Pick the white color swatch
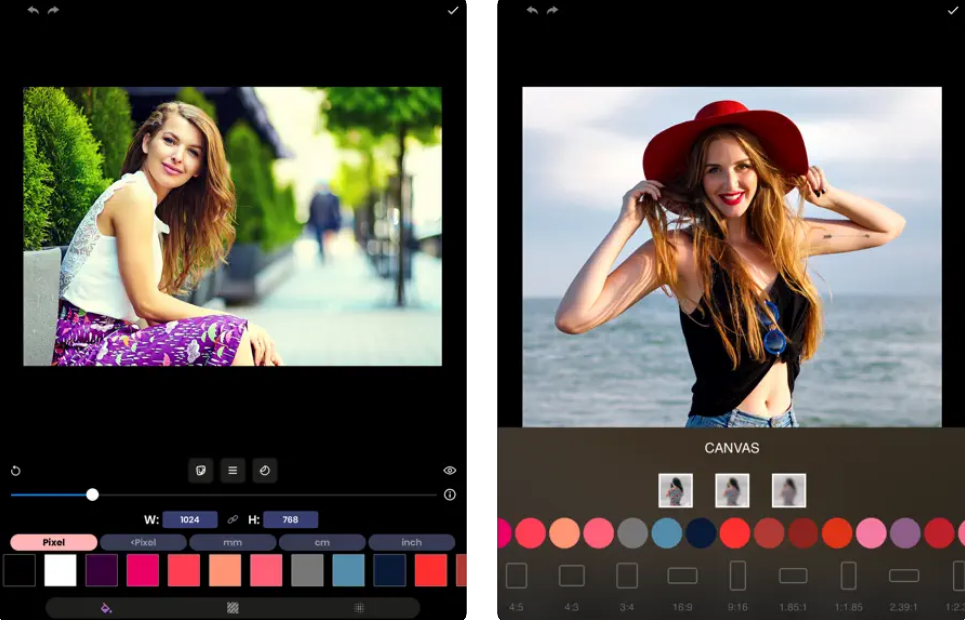Image resolution: width=965 pixels, height=620 pixels. (x=60, y=570)
